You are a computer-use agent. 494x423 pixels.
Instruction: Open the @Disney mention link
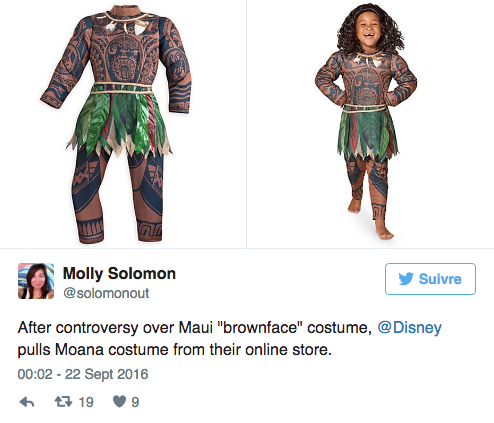tap(409, 327)
